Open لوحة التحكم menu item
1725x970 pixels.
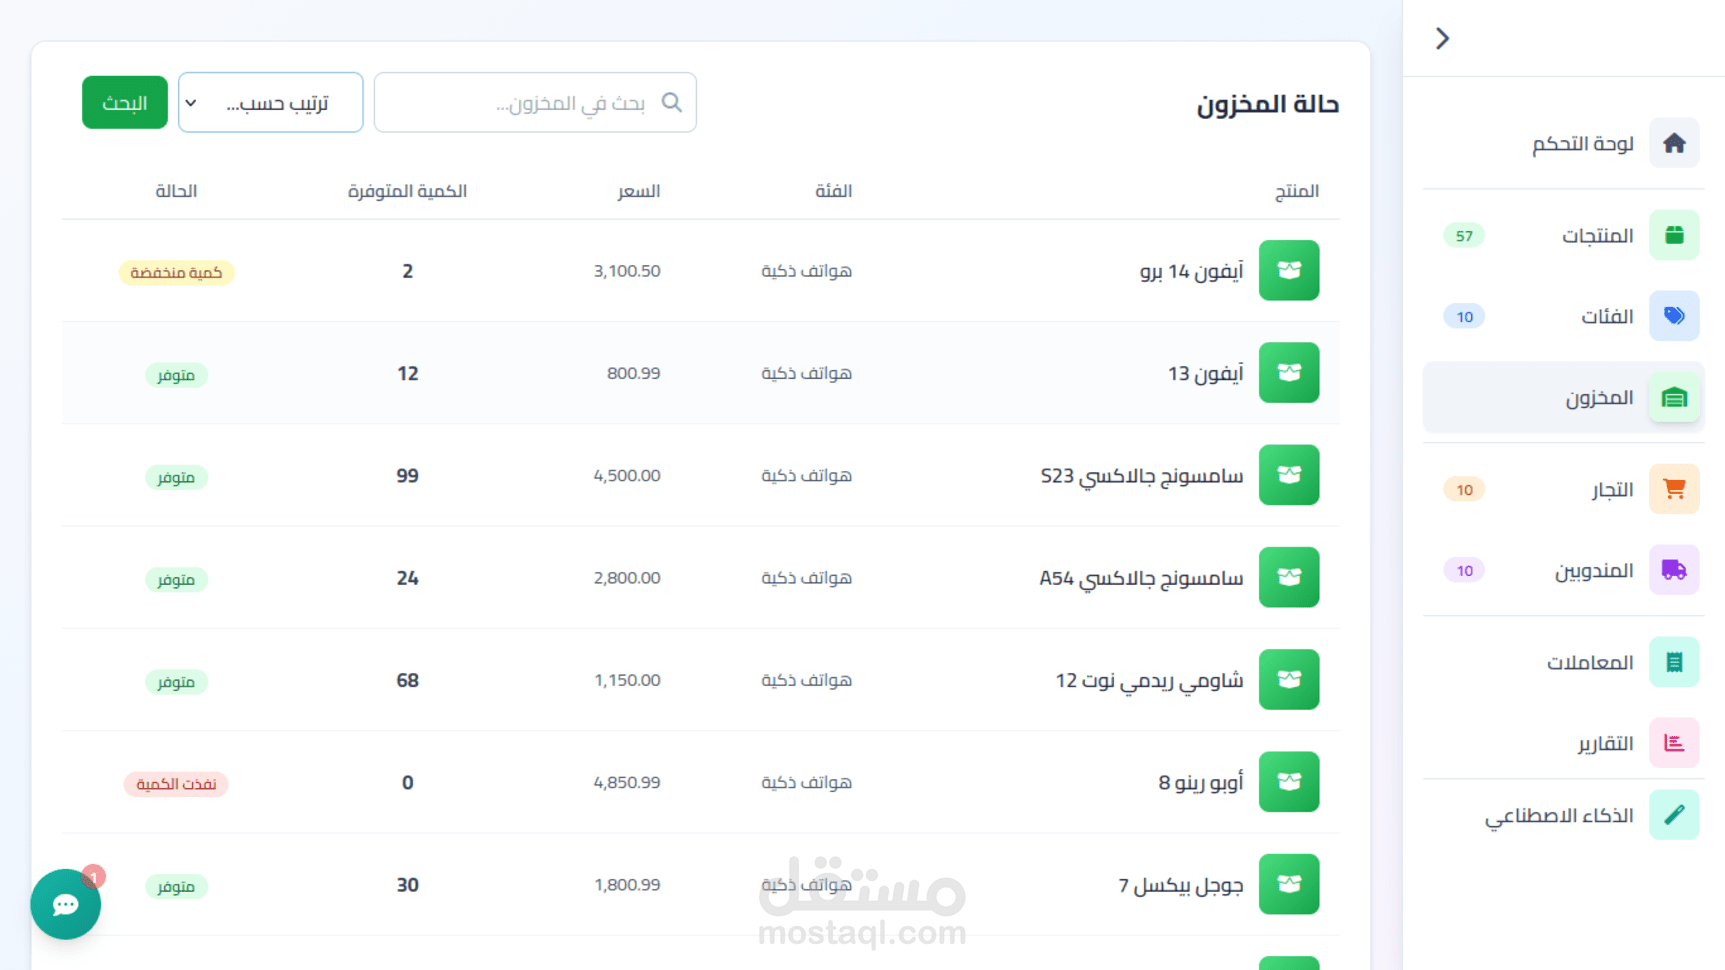coord(1564,143)
